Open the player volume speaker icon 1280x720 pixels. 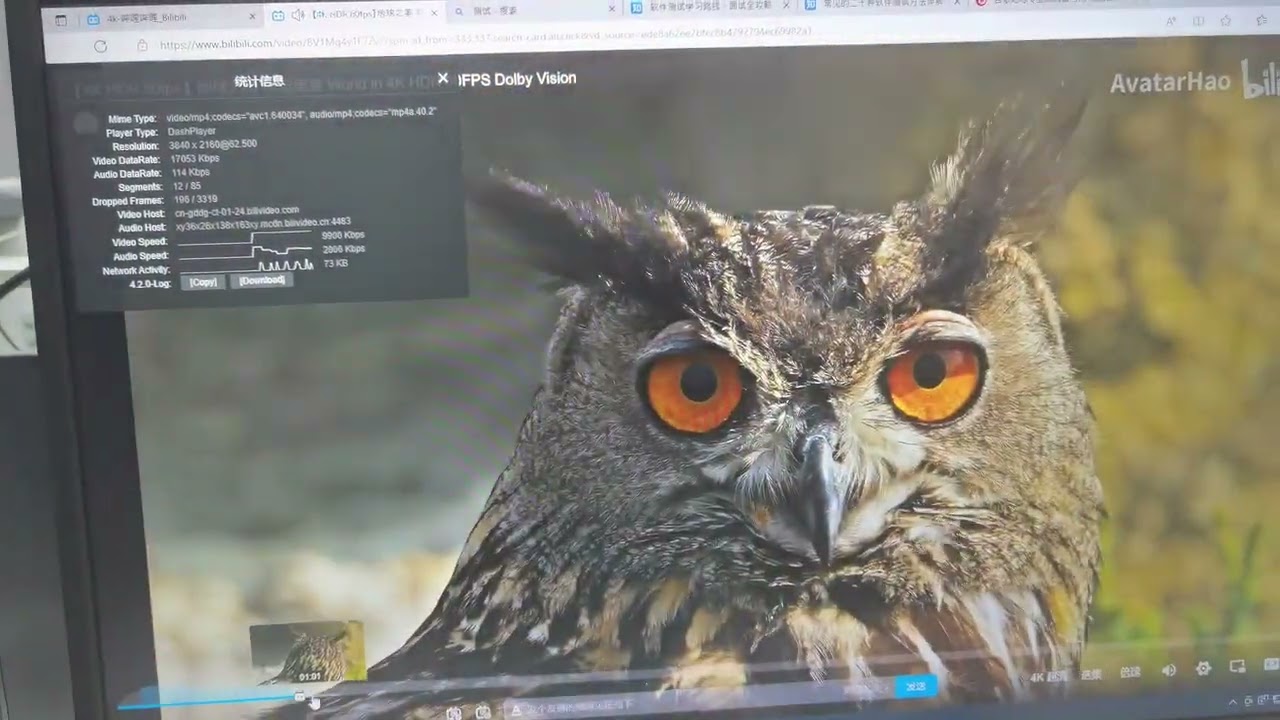(x=1168, y=669)
